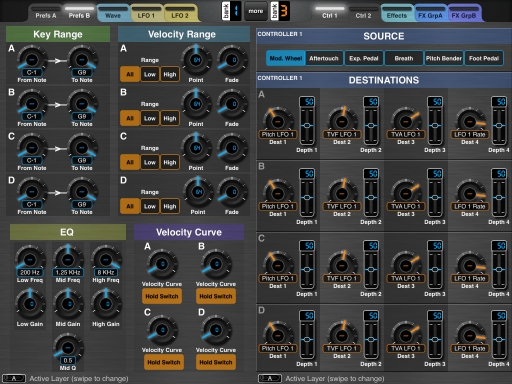Screen dimensions: 512x384
Task: Click Destination A Dest 2 TVF LFO knob
Action: (x=342, y=121)
